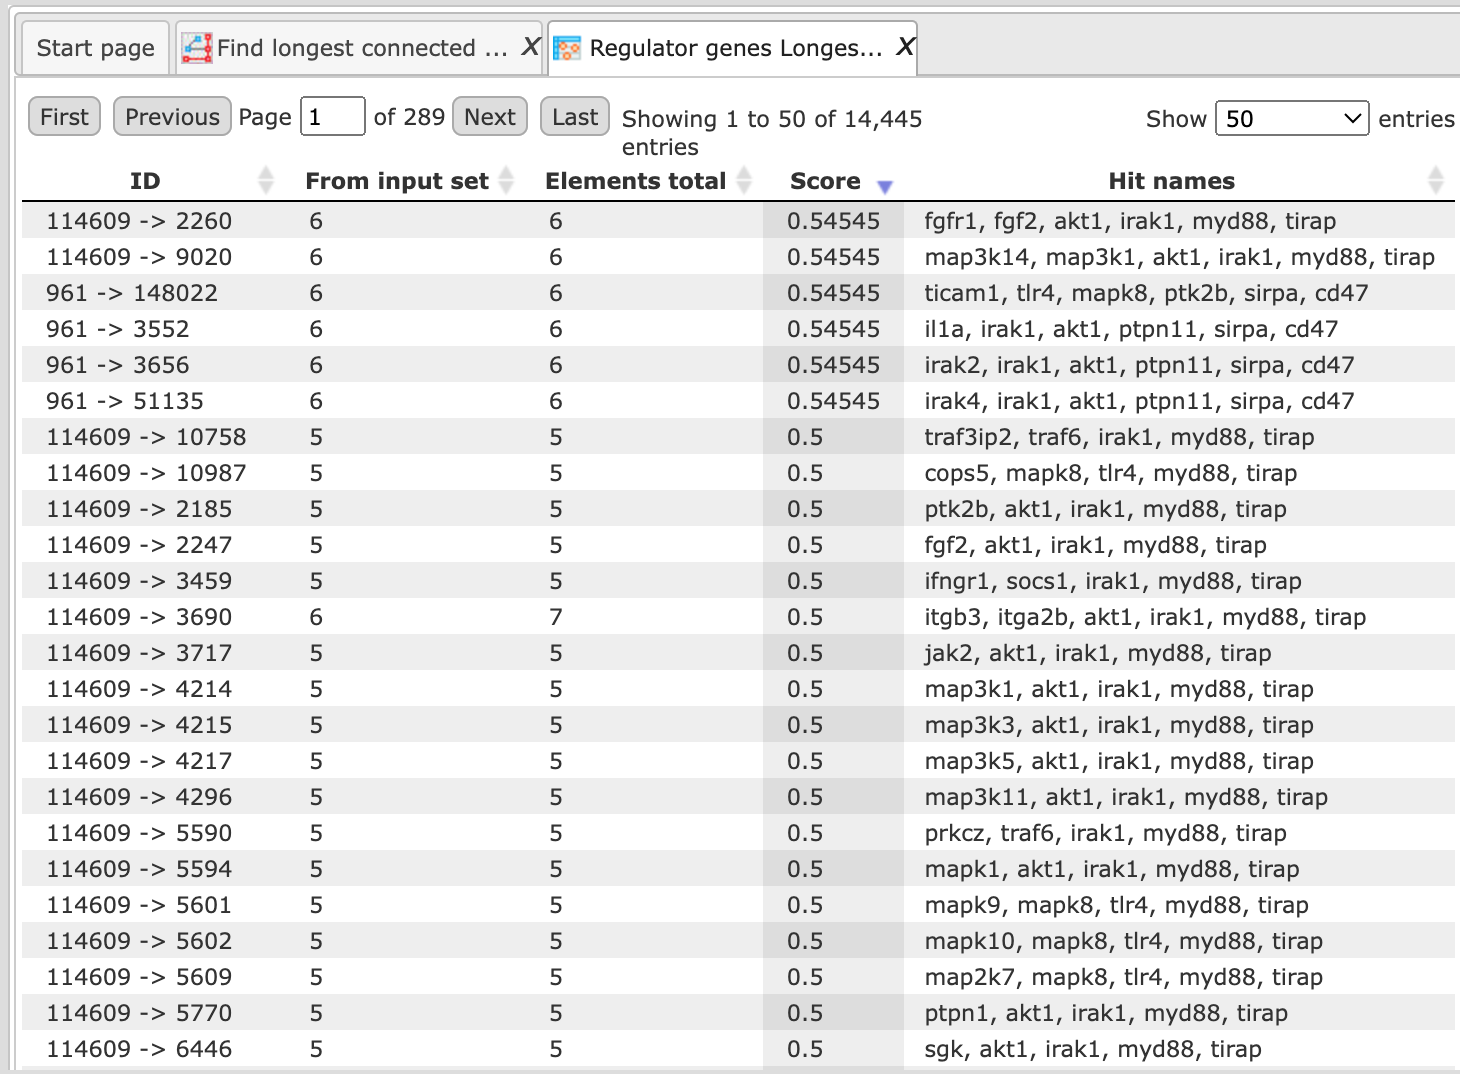Select row 961 -> 51135
Screen dimensions: 1460x1074
738,401
